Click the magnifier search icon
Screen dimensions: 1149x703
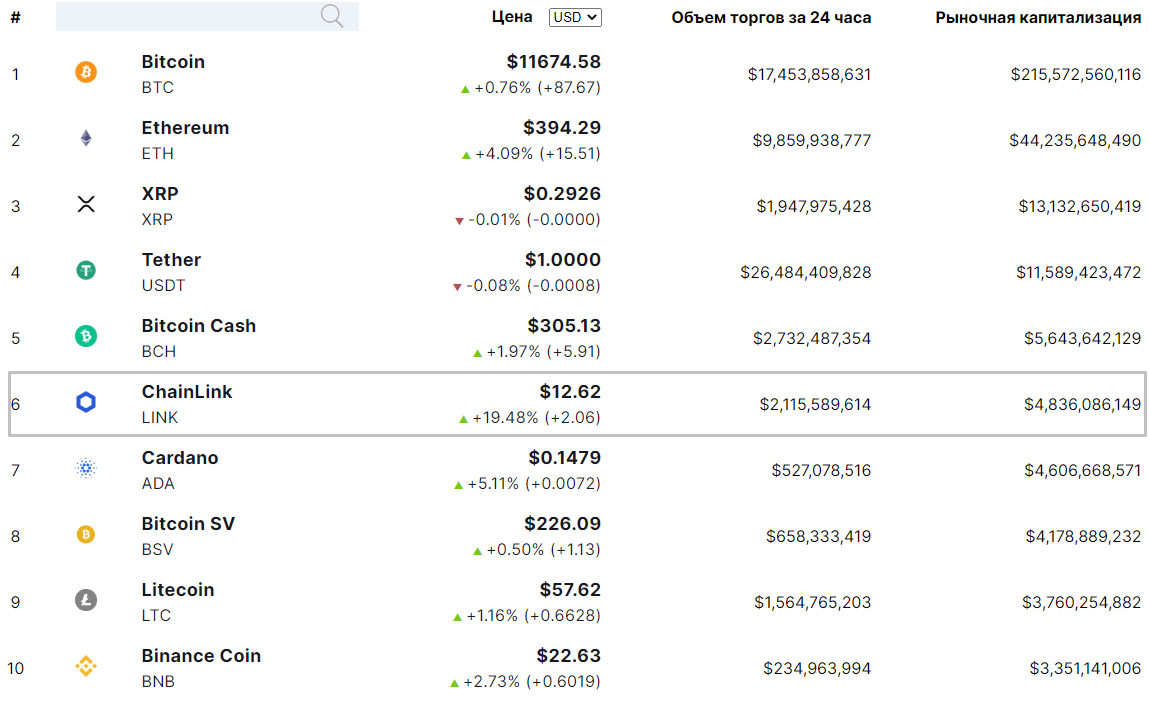tap(331, 16)
